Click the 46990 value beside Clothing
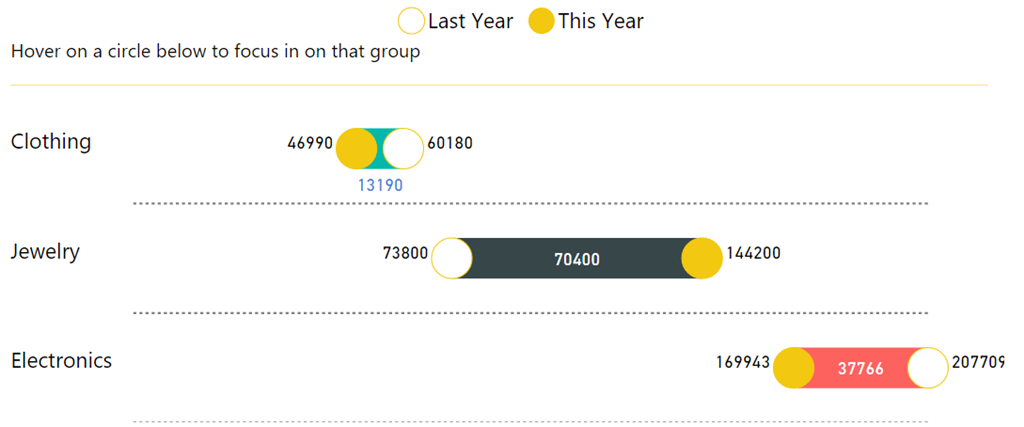1024x427 pixels. (310, 143)
